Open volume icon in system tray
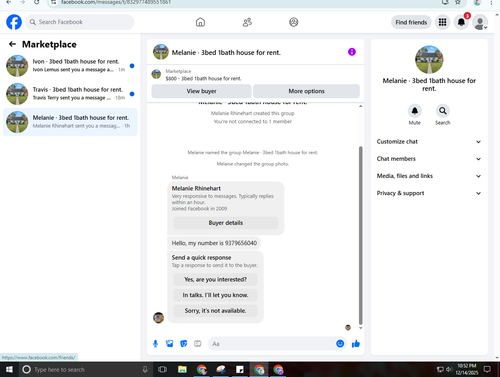500x377 pixels. click(x=449, y=369)
